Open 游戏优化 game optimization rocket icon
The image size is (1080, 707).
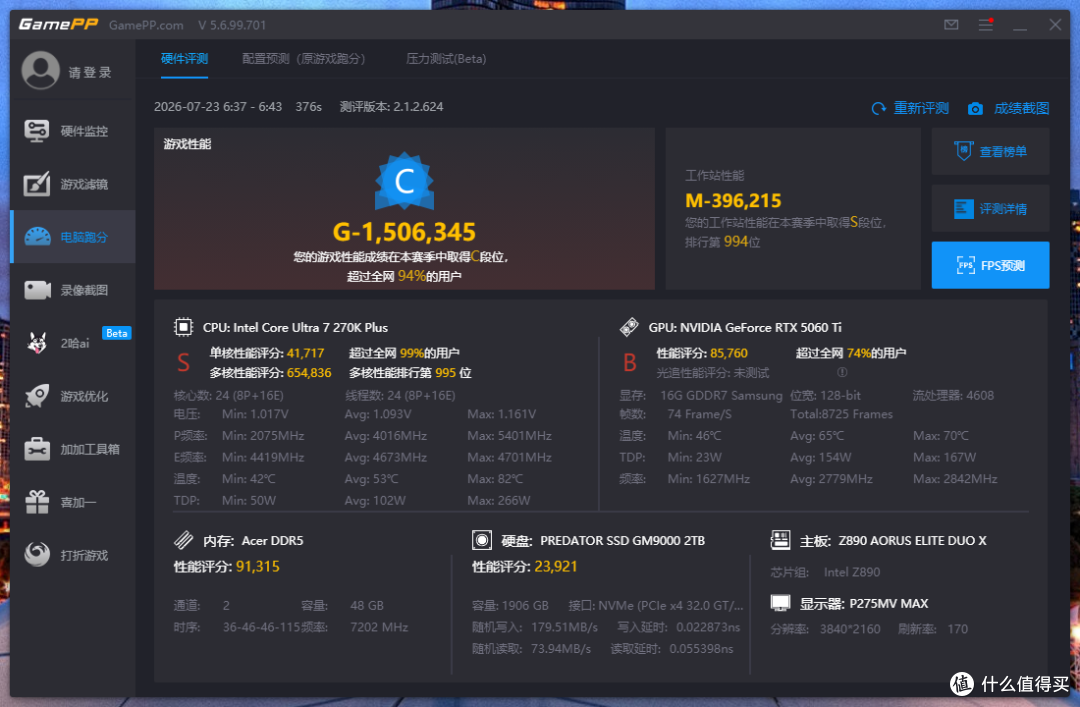click(37, 396)
